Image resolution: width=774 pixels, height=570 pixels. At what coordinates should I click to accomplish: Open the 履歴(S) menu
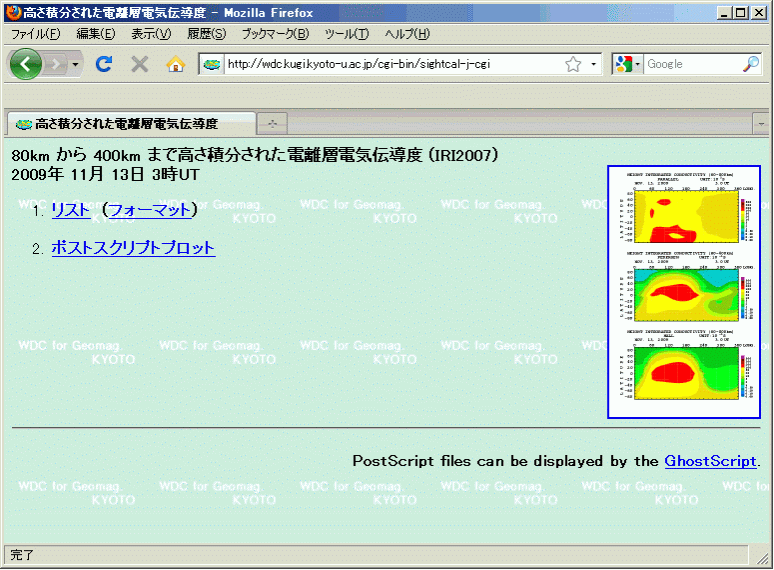coord(206,34)
